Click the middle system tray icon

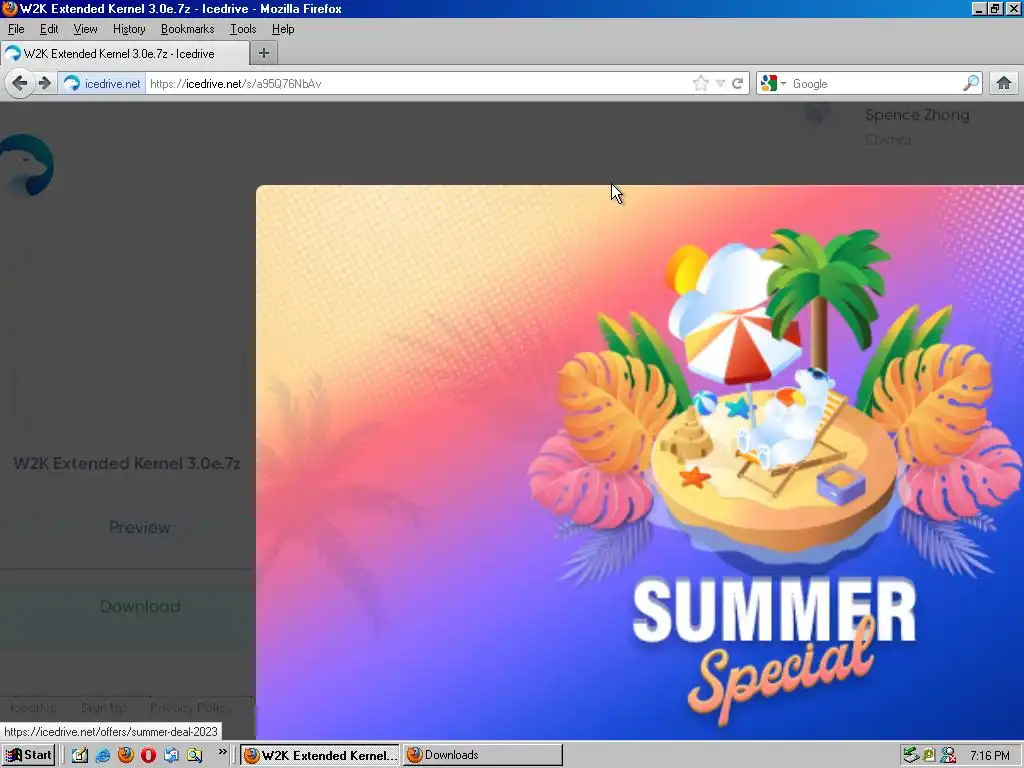click(929, 756)
